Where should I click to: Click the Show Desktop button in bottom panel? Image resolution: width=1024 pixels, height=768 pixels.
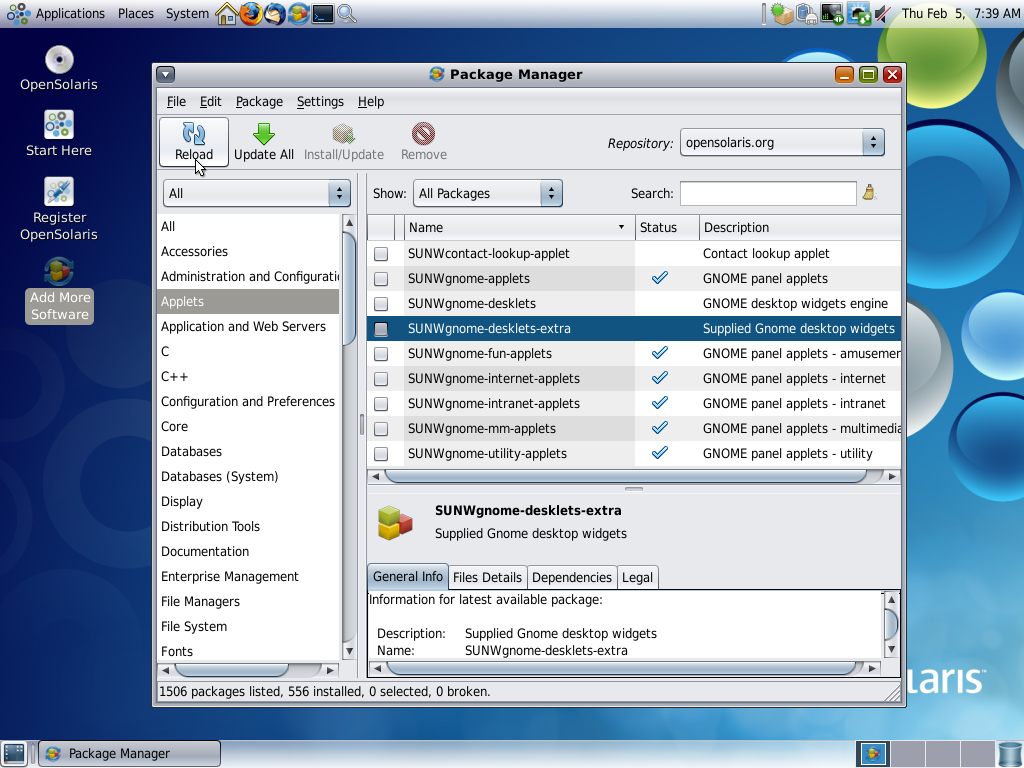point(14,753)
